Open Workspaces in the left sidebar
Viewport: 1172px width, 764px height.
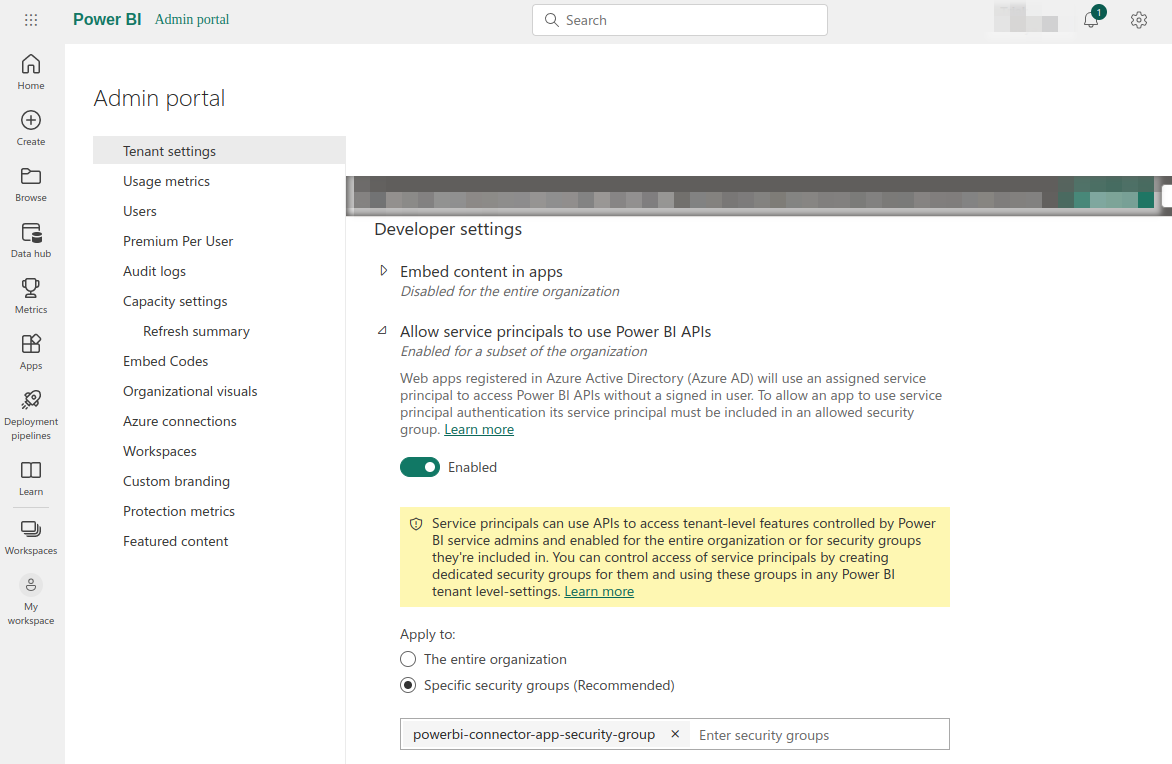(x=31, y=537)
